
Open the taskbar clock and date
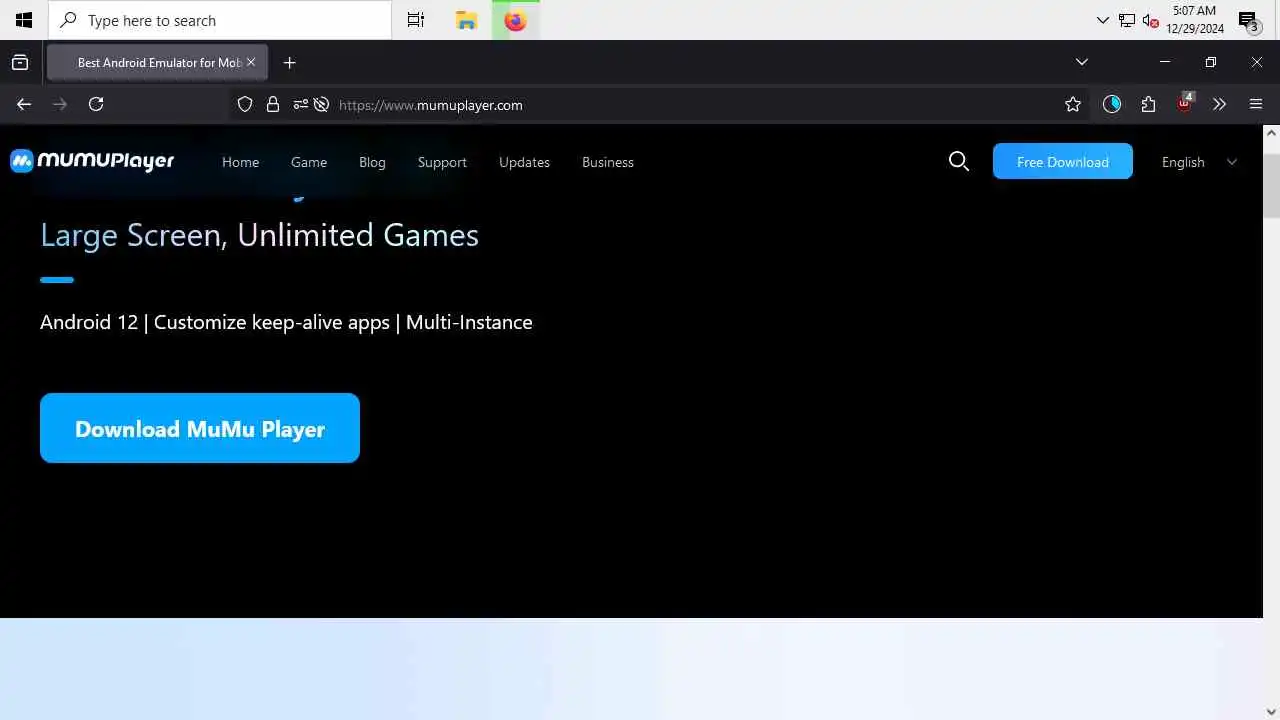1195,20
